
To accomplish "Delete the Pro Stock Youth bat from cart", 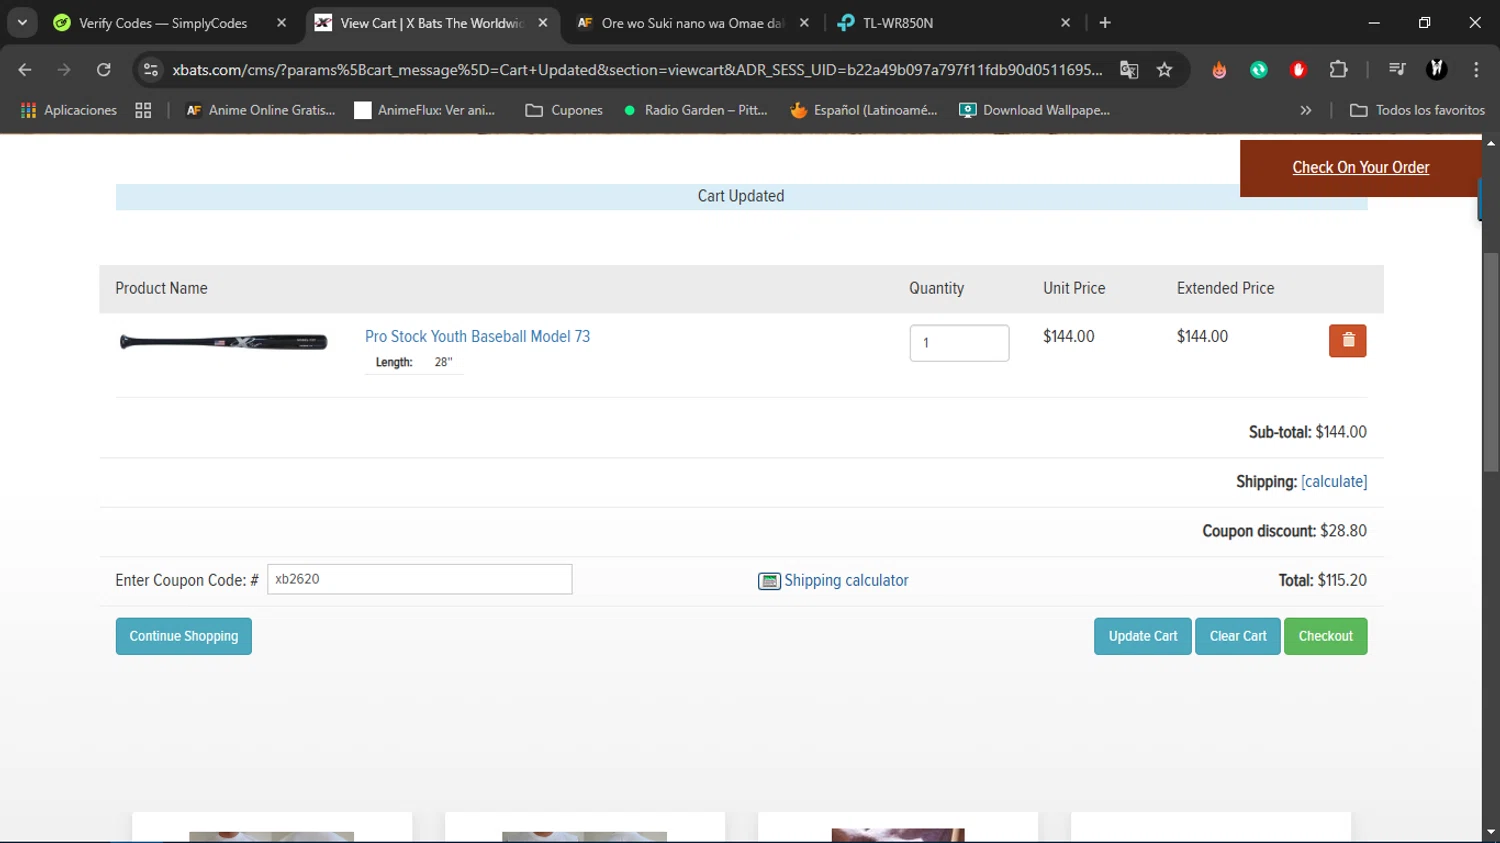I will 1347,341.
